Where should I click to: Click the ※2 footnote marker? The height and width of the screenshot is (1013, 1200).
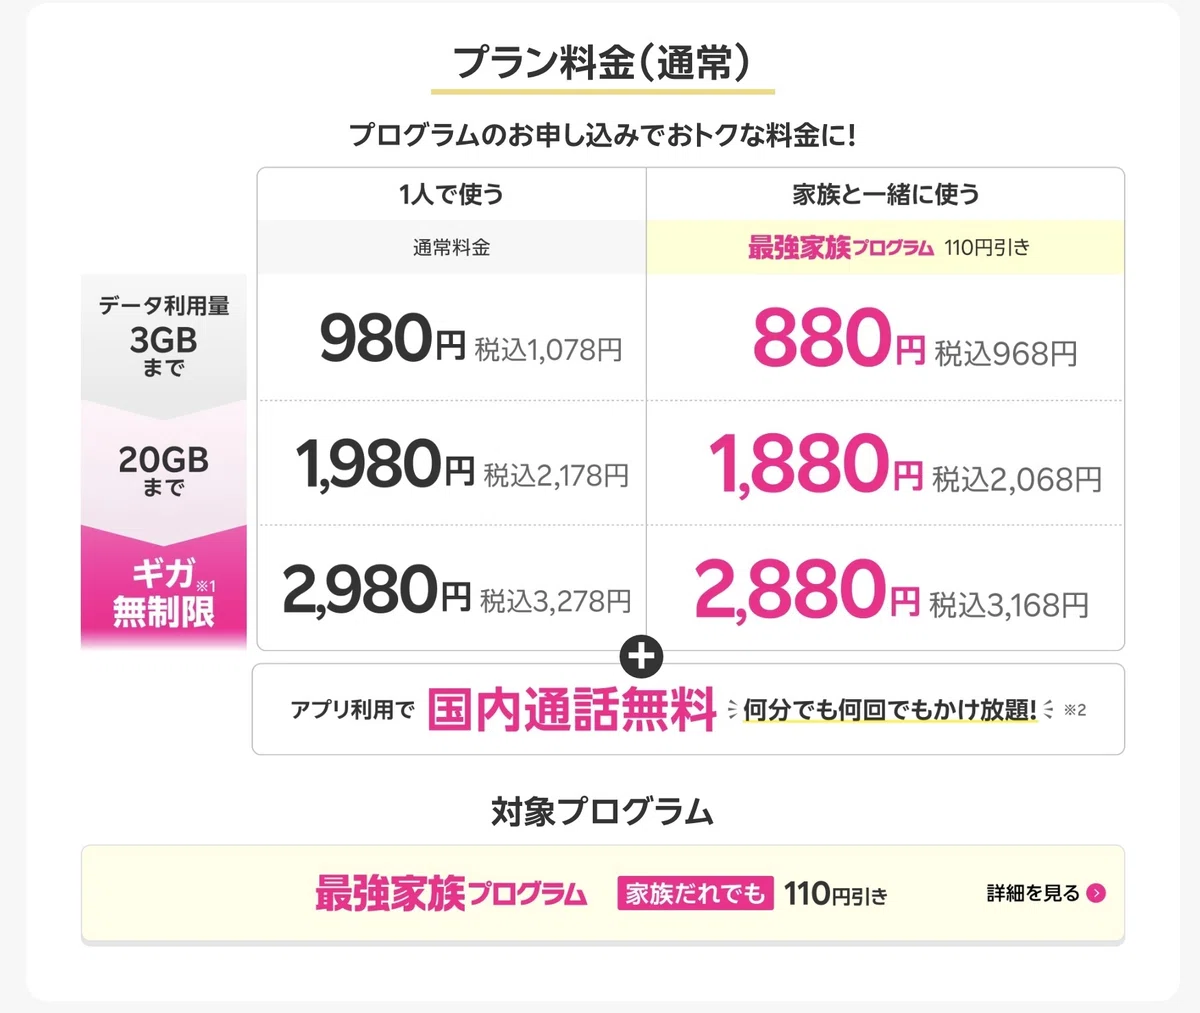click(1075, 710)
